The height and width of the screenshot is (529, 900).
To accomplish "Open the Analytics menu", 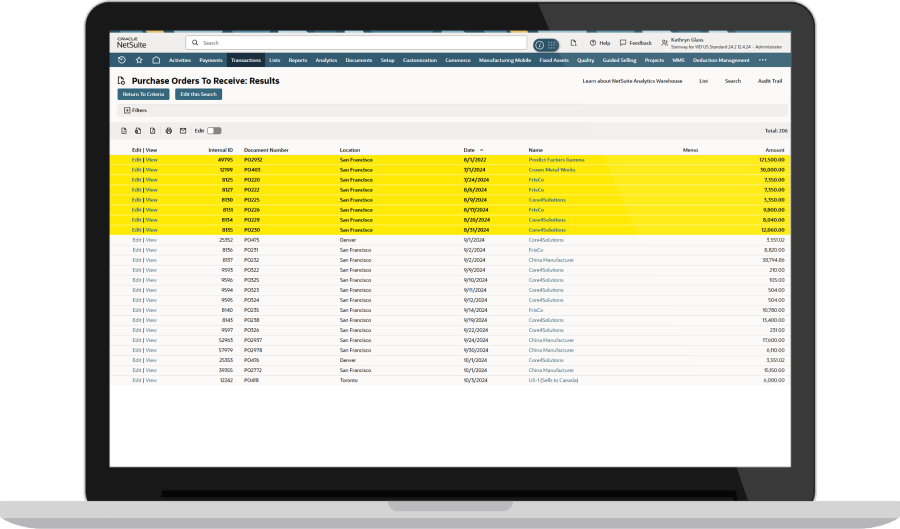I will 326,60.
